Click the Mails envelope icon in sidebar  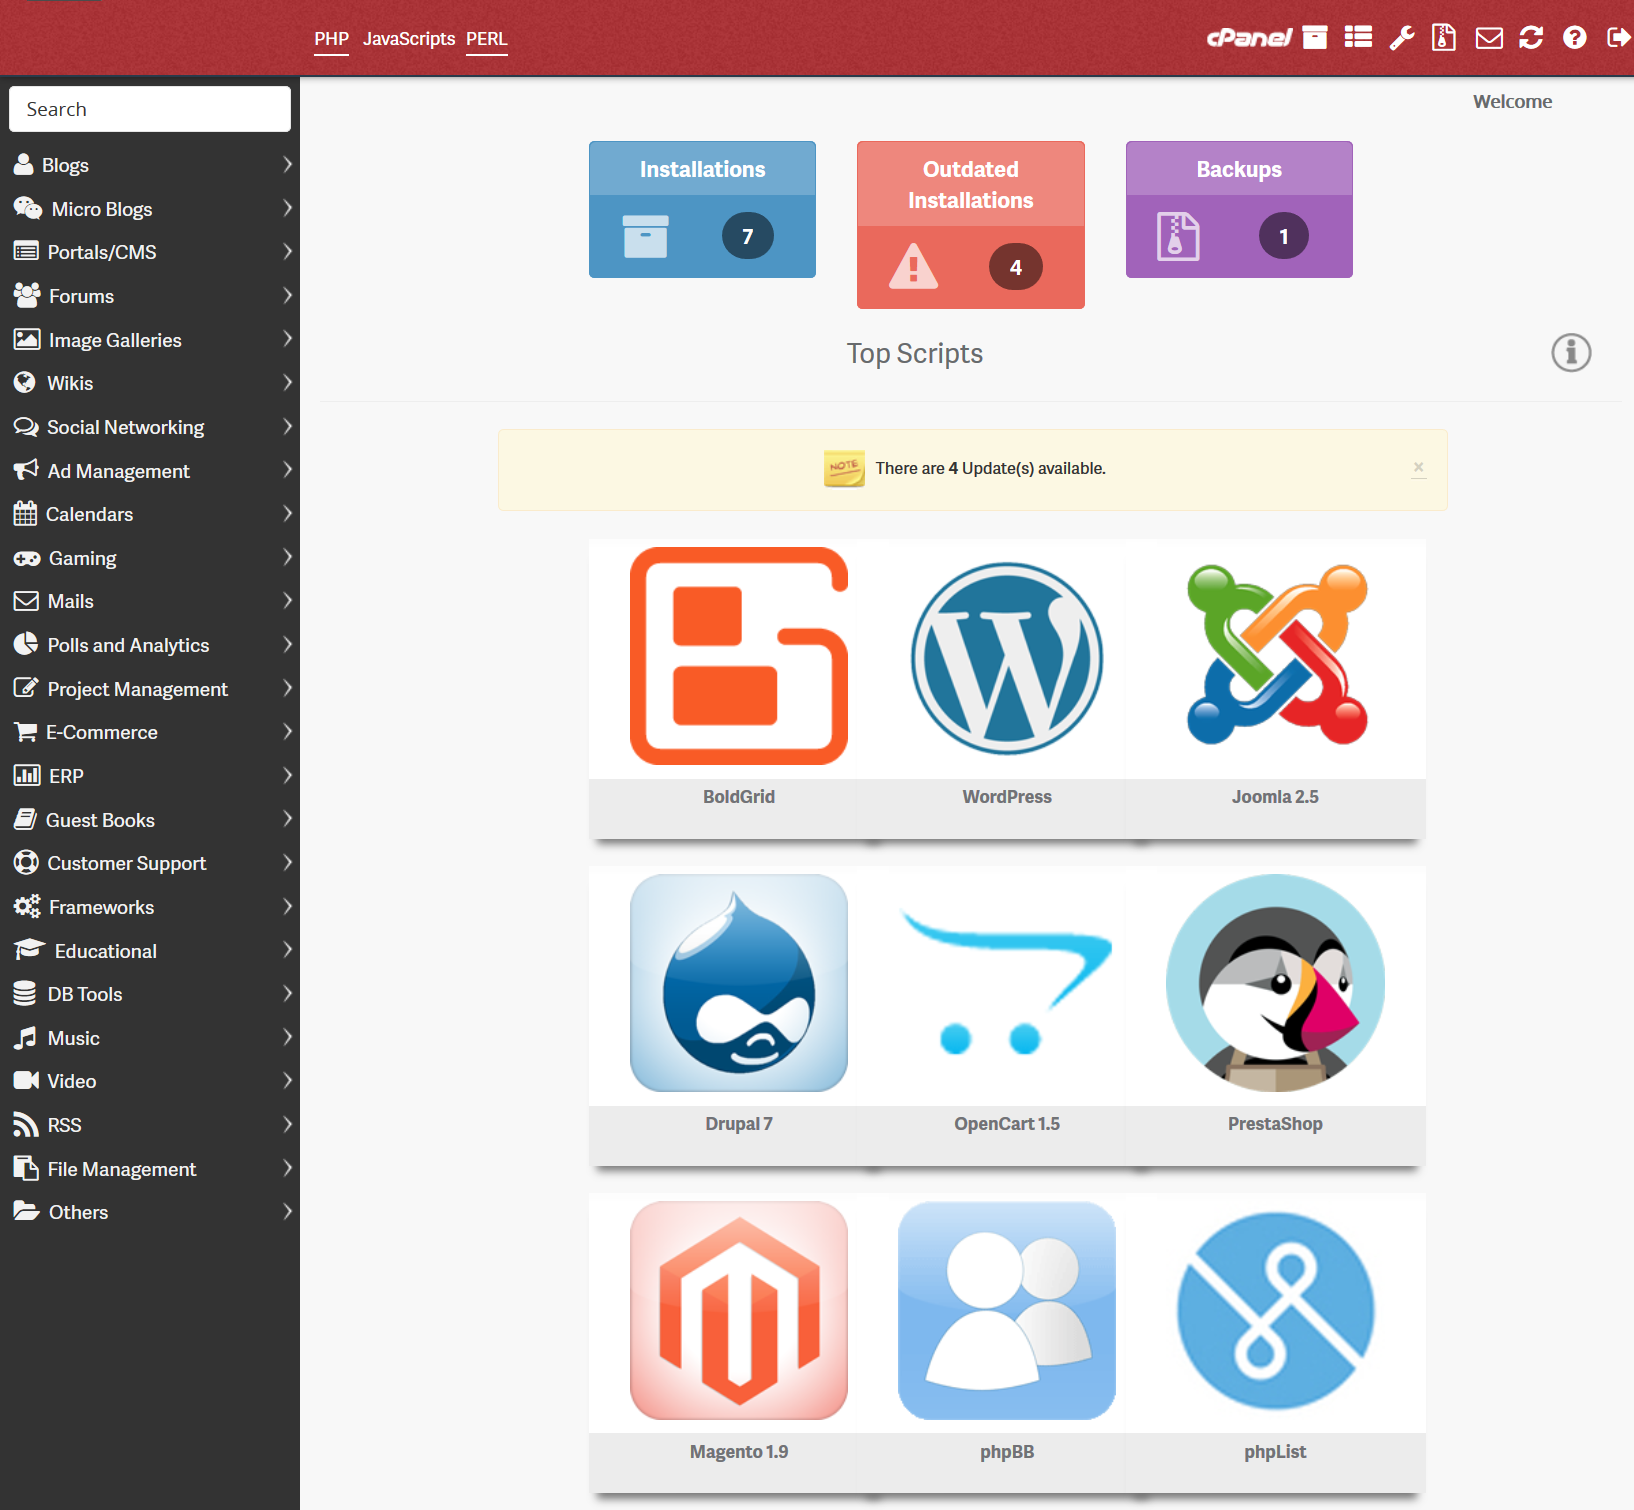point(26,601)
